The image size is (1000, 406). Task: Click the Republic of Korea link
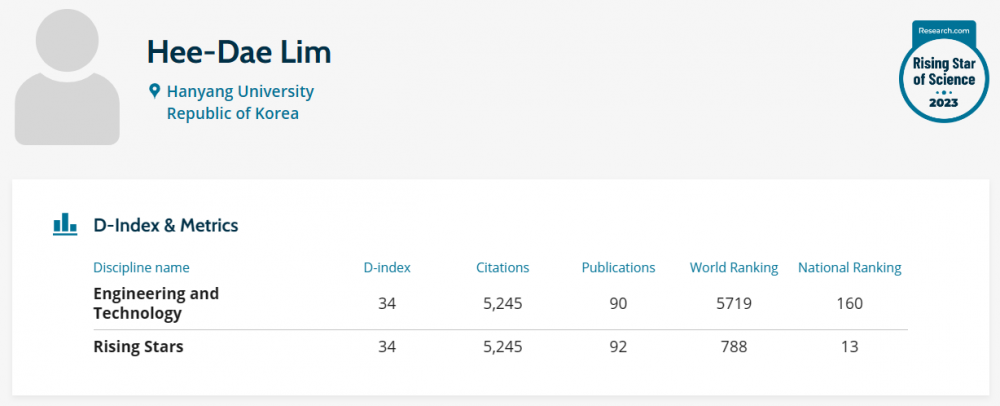click(x=232, y=113)
